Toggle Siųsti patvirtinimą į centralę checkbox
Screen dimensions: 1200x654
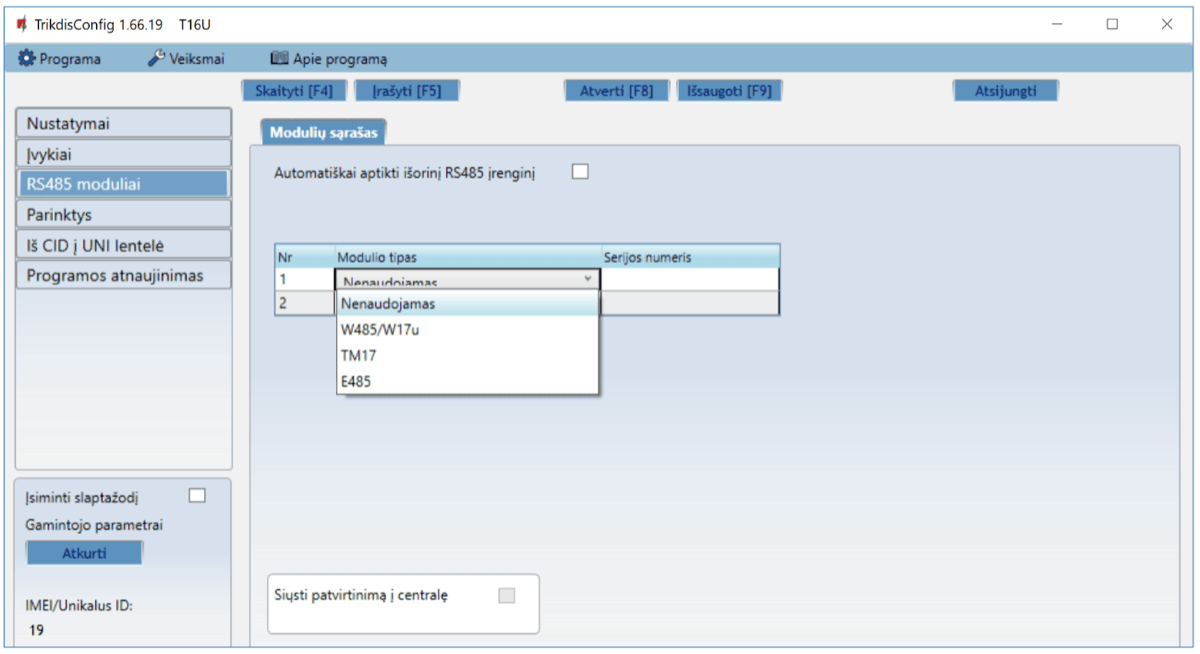[507, 596]
